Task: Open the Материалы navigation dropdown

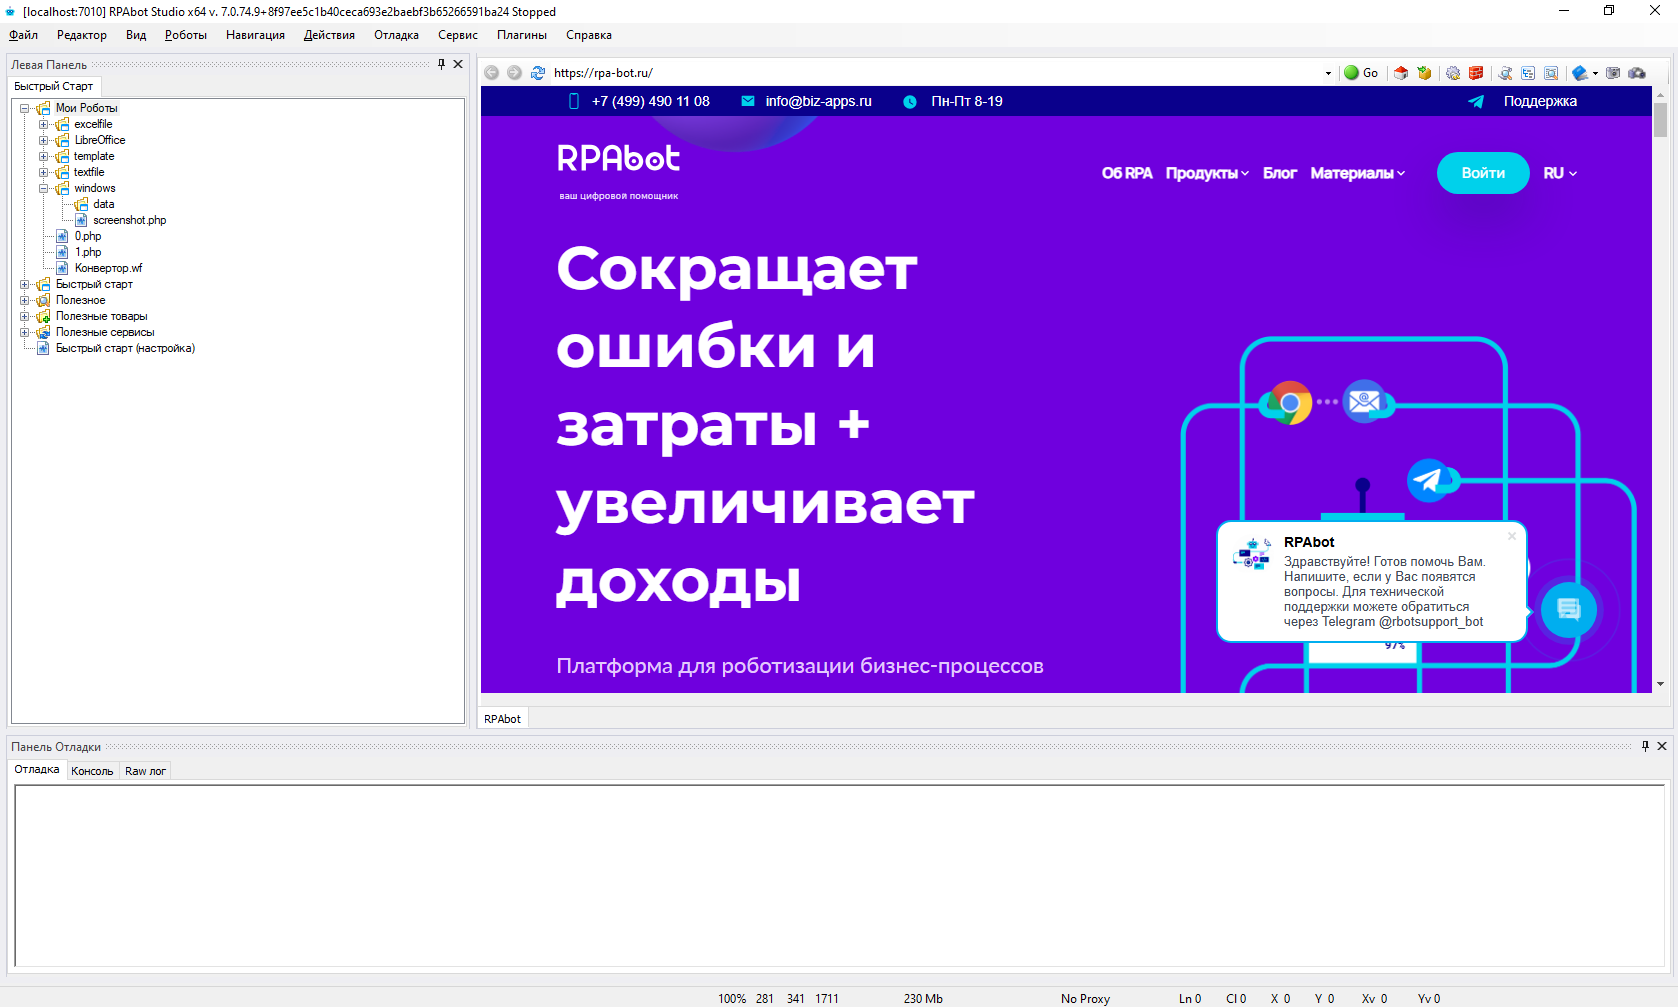Action: 1358,173
